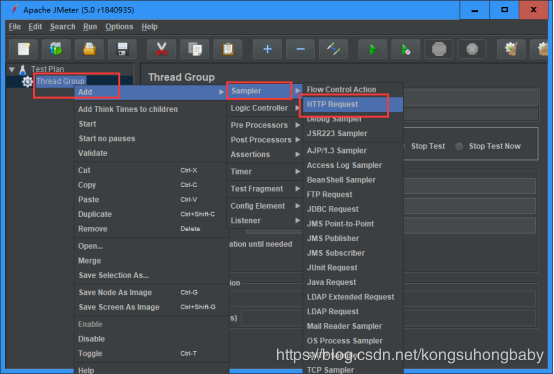Select the Stop Test radio button

pyautogui.click(x=403, y=146)
